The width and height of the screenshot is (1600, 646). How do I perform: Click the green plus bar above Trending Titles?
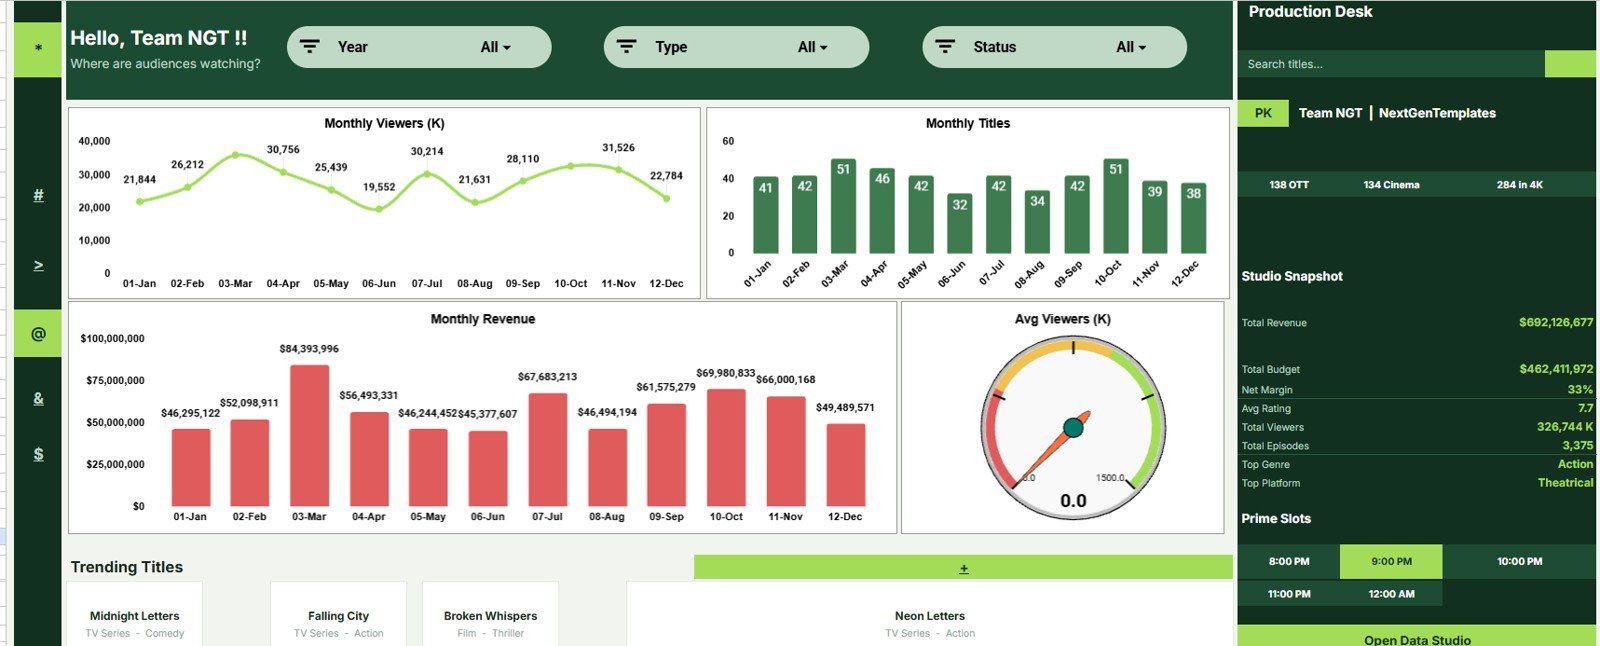coord(963,567)
